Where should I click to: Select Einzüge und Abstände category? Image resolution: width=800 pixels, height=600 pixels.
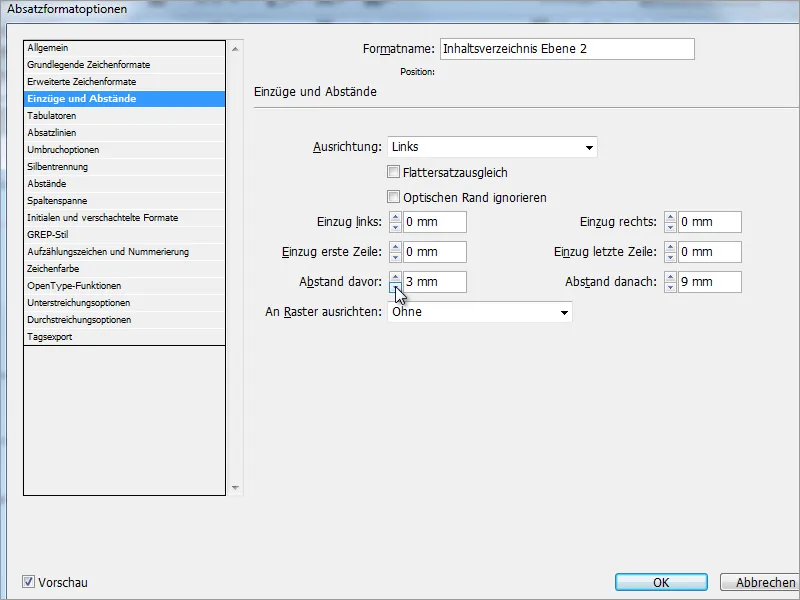124,98
